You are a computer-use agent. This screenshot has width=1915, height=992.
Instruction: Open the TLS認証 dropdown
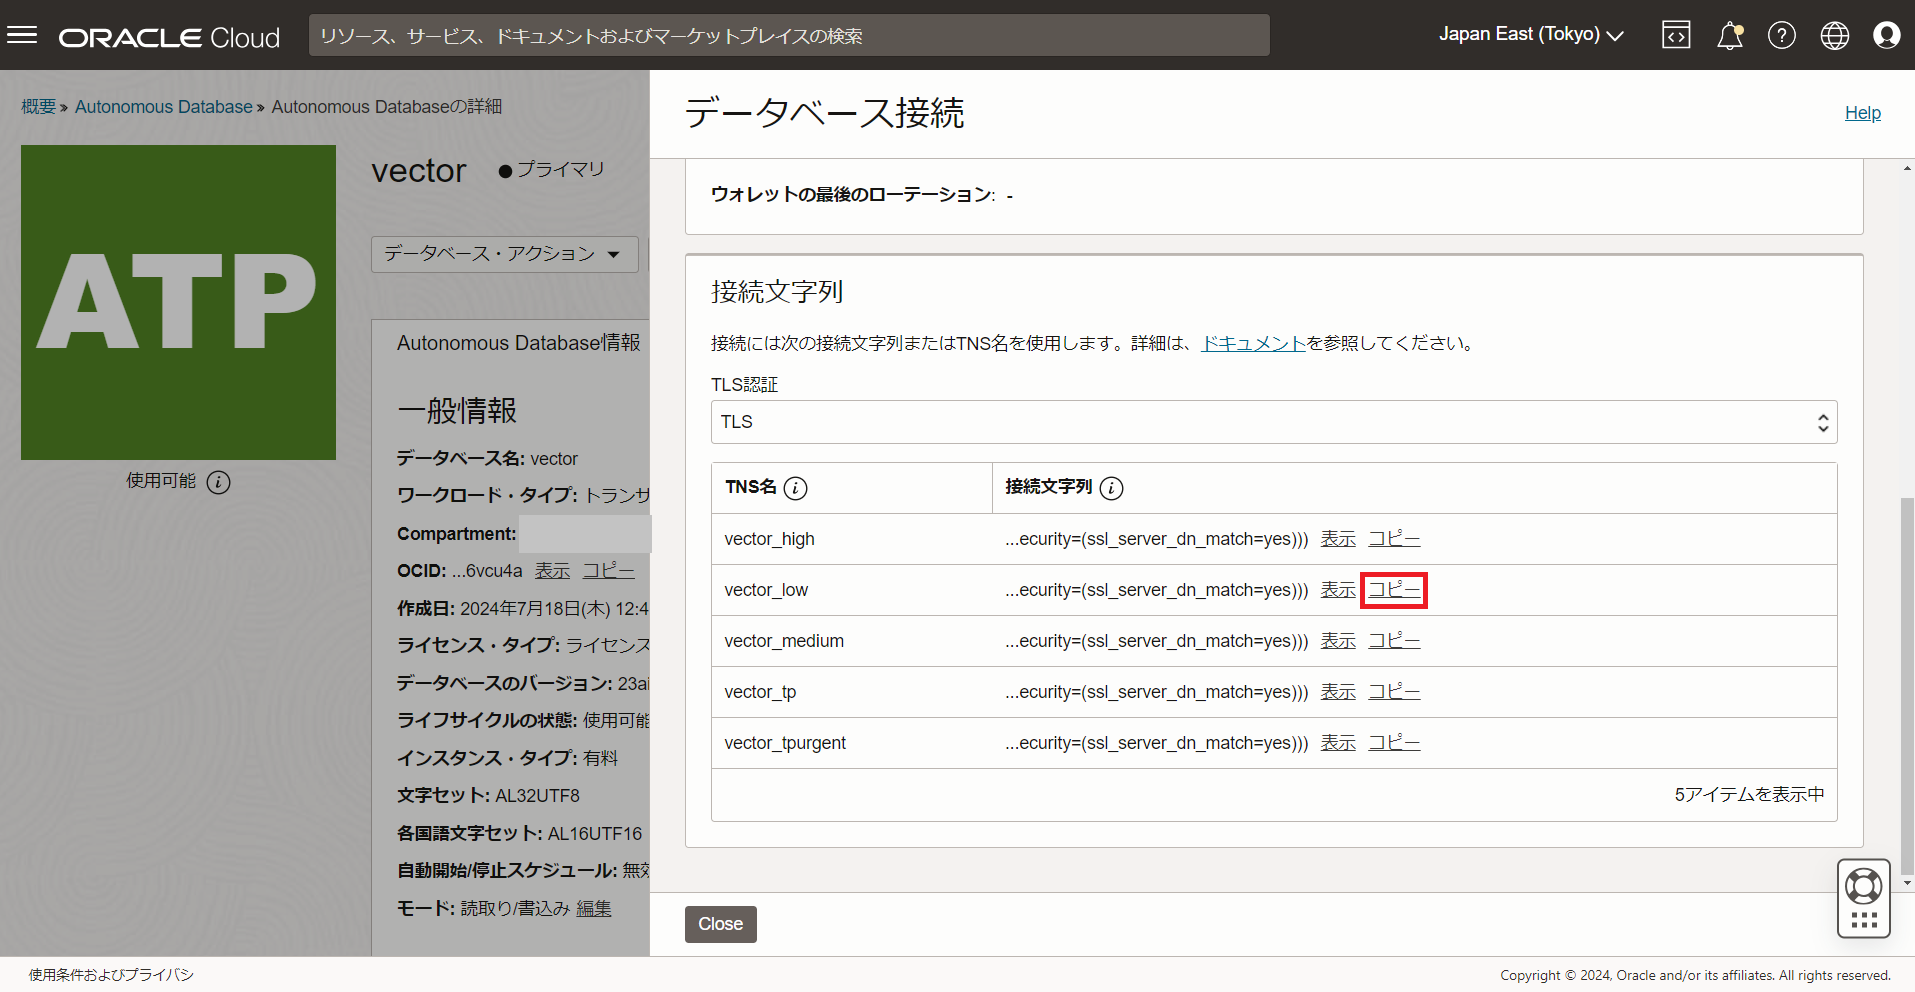tap(1273, 422)
